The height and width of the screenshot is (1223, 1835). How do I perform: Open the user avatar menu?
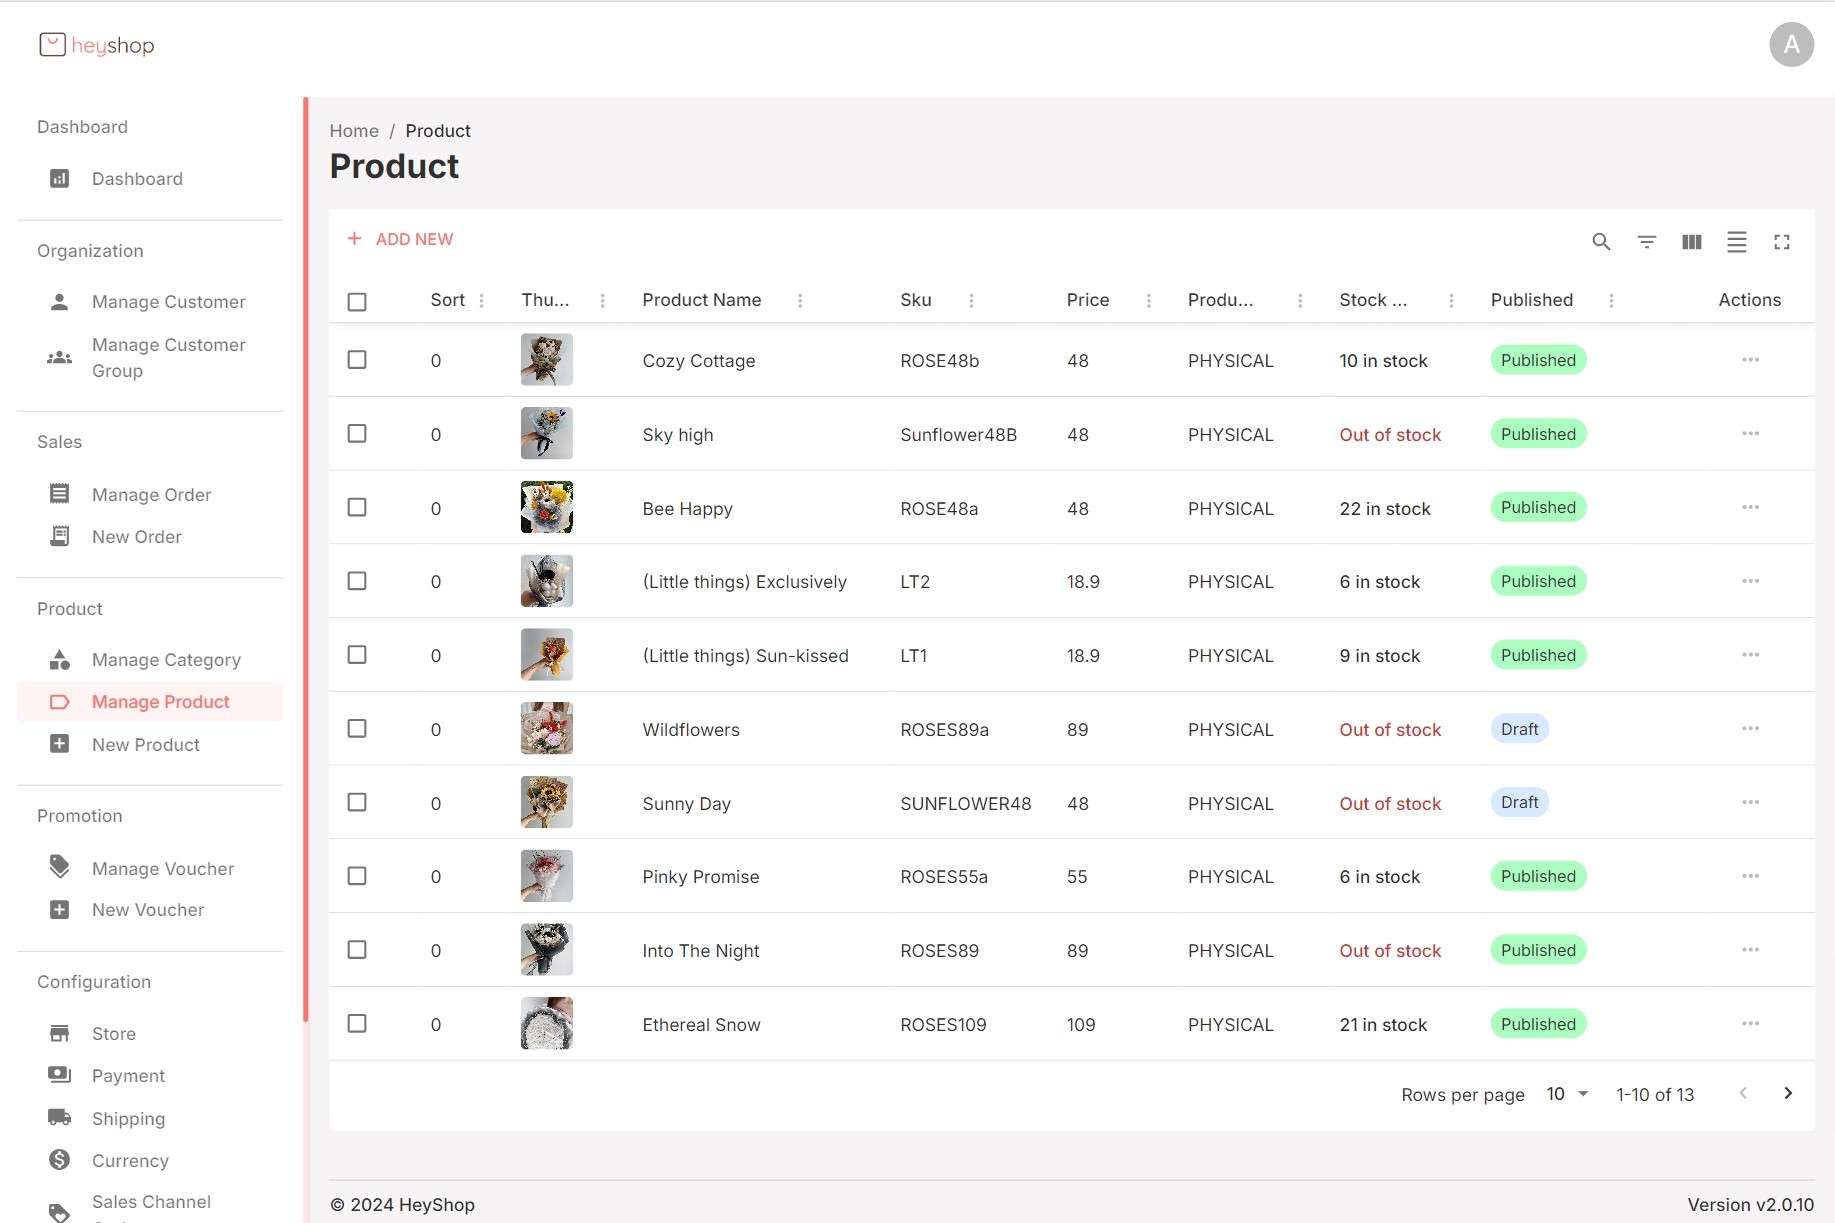(1791, 45)
